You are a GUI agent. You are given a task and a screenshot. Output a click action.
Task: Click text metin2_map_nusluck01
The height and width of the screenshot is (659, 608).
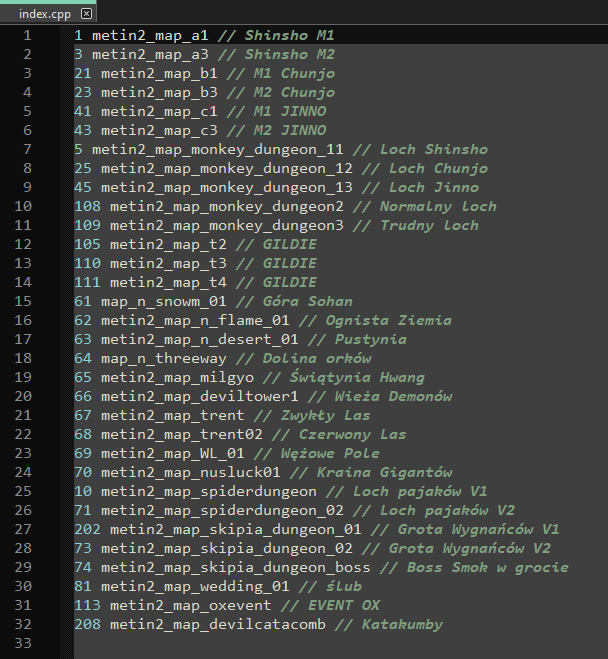coord(191,472)
